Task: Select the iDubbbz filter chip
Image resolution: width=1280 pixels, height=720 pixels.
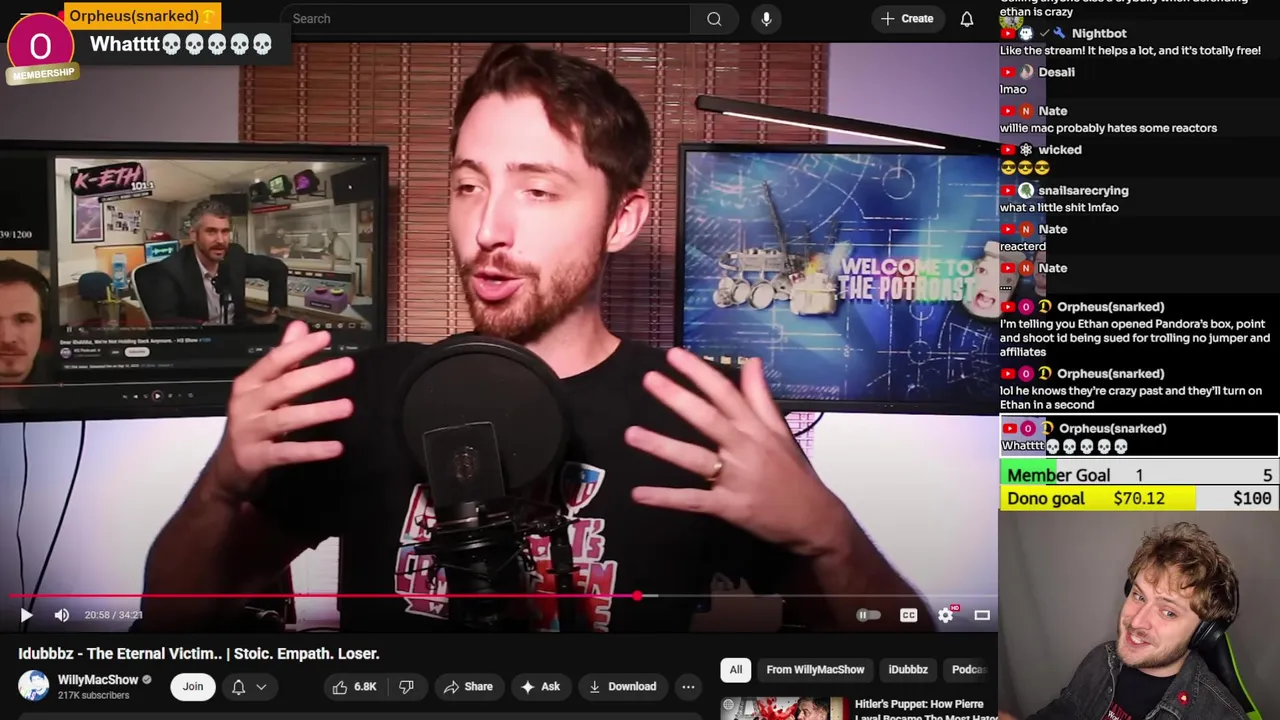Action: [908, 670]
